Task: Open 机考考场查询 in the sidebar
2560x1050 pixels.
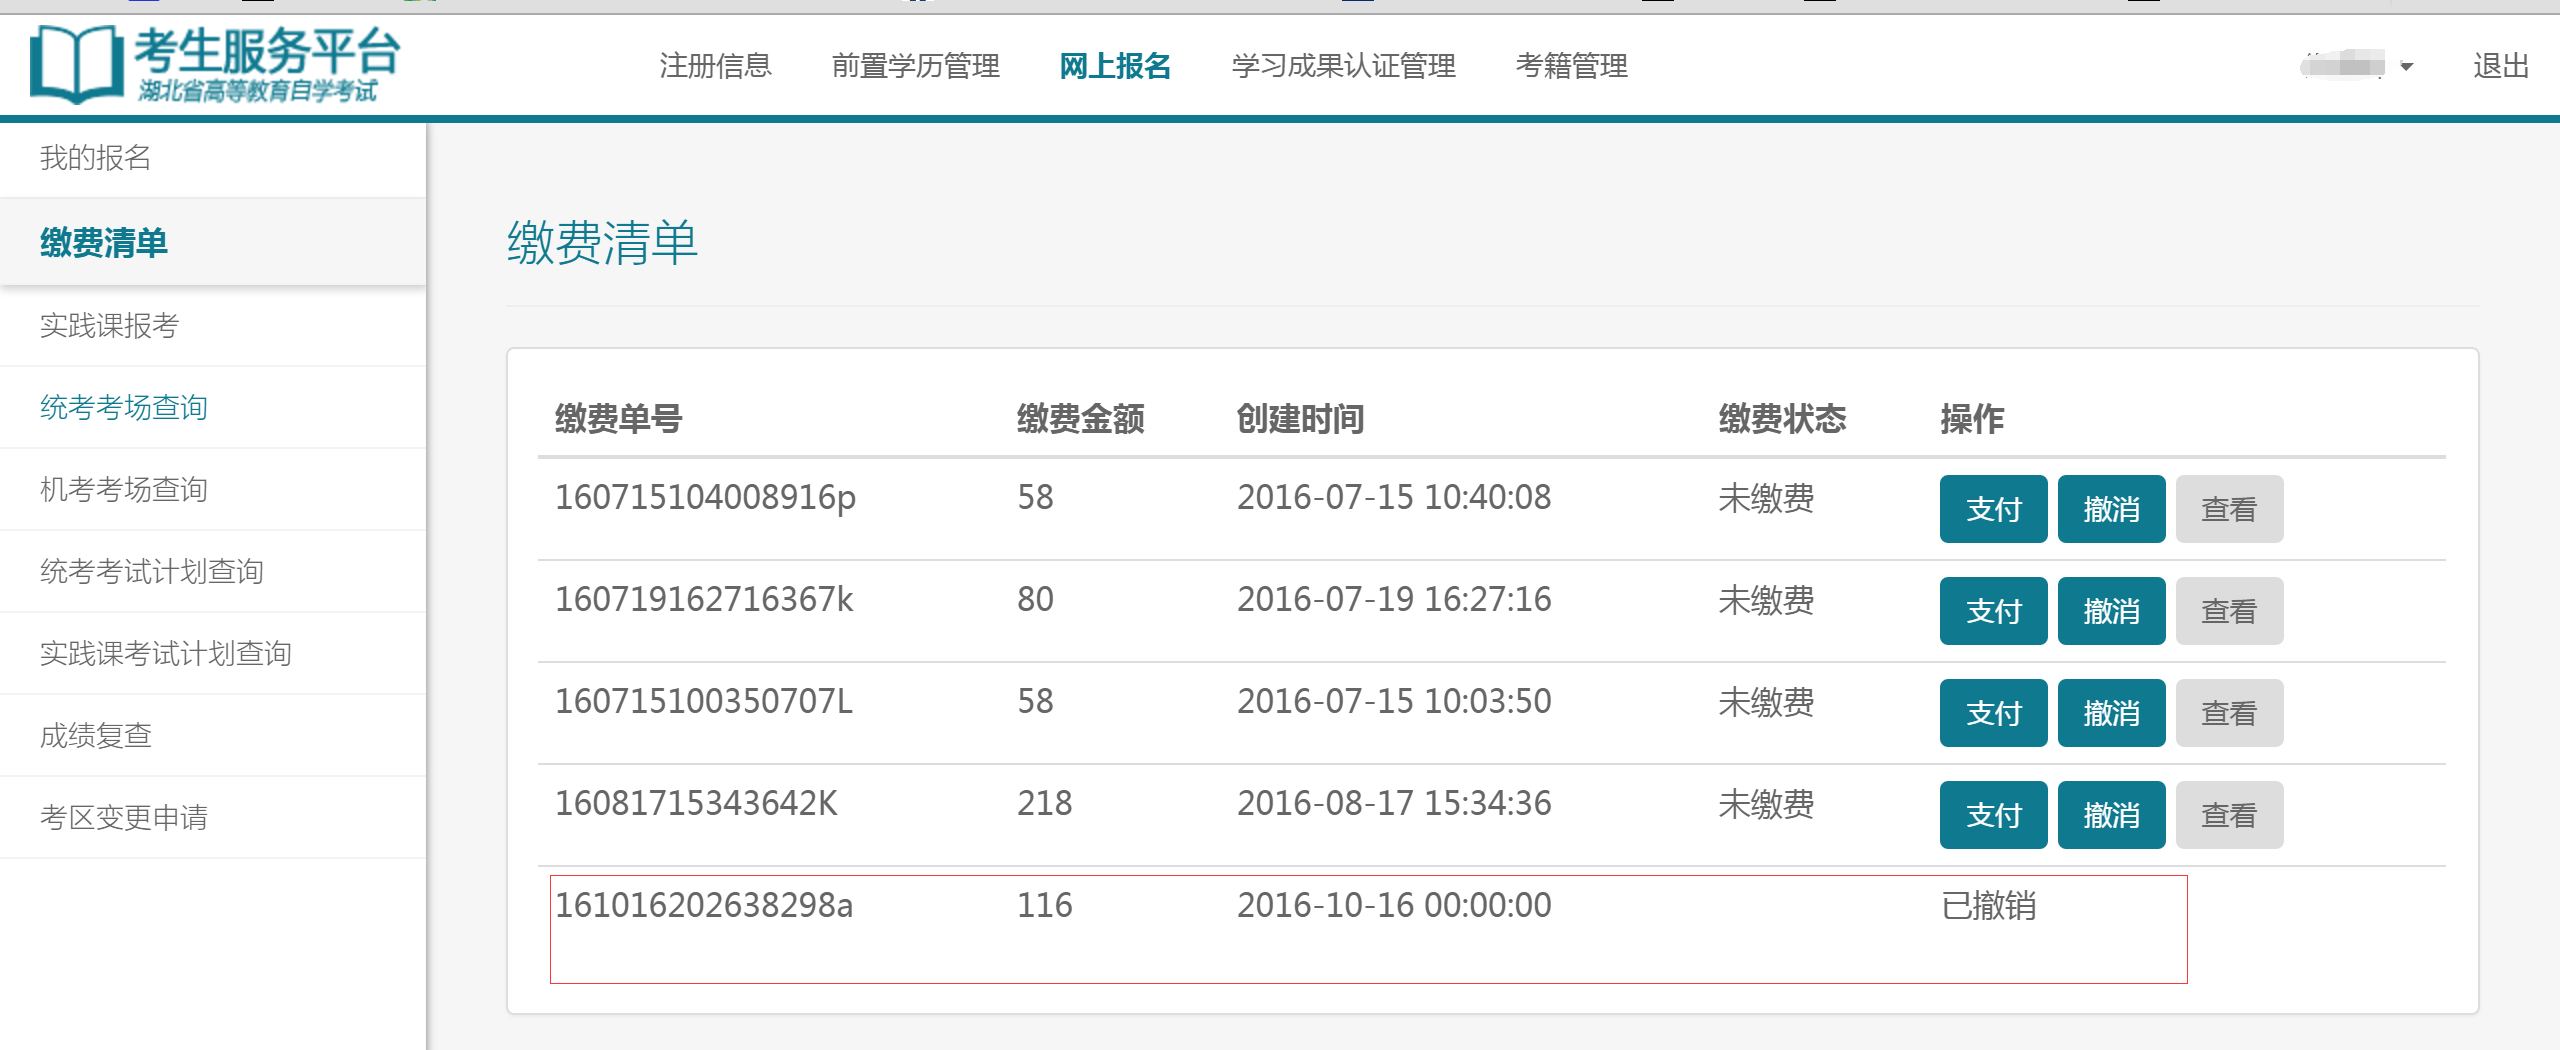Action: (x=124, y=490)
